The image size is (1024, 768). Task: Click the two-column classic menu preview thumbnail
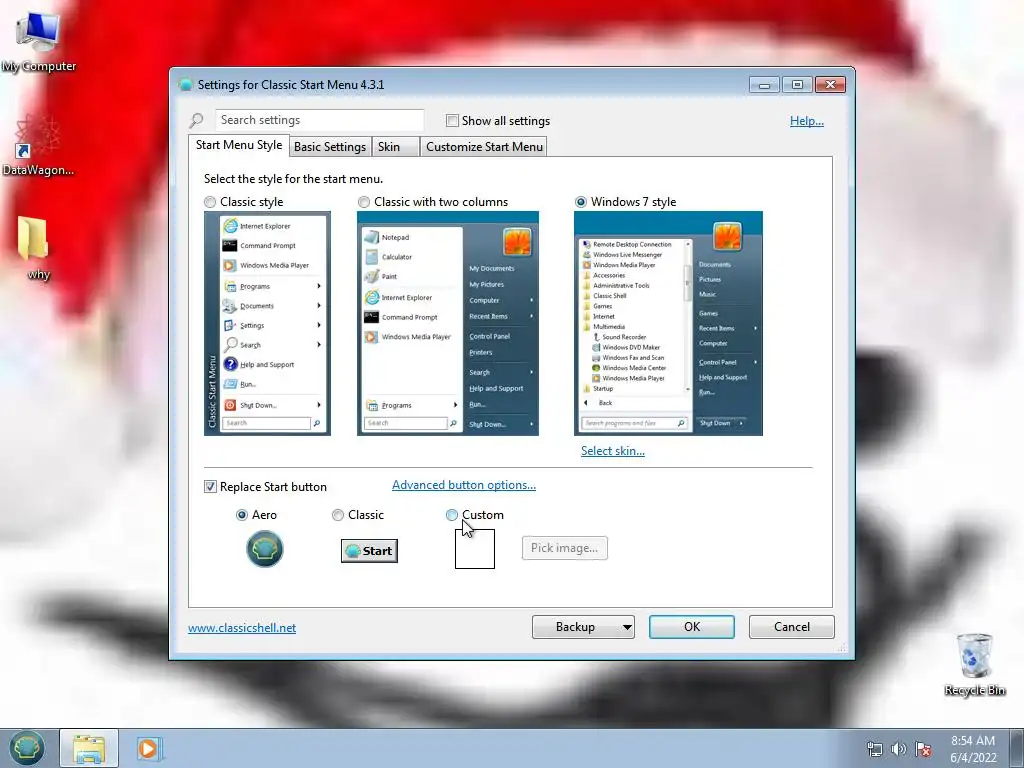pyautogui.click(x=448, y=323)
